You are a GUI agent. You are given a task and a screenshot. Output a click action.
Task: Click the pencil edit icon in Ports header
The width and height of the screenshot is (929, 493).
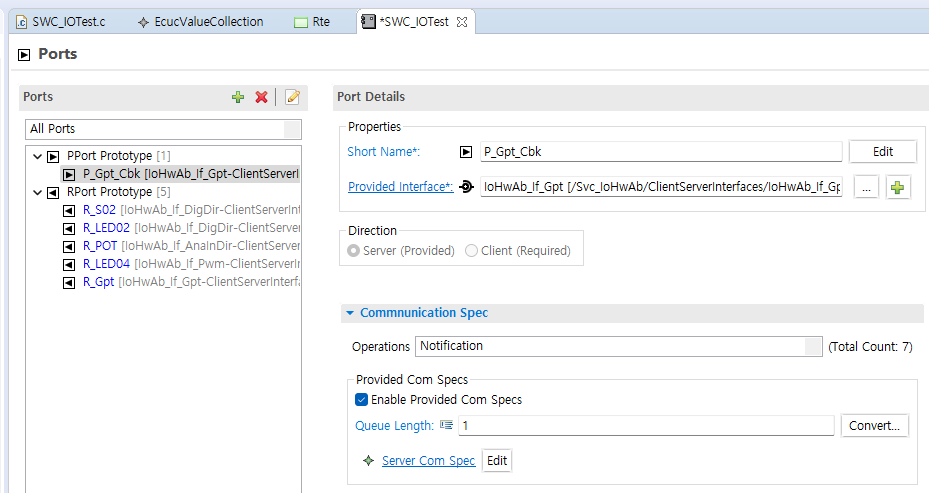(x=292, y=97)
